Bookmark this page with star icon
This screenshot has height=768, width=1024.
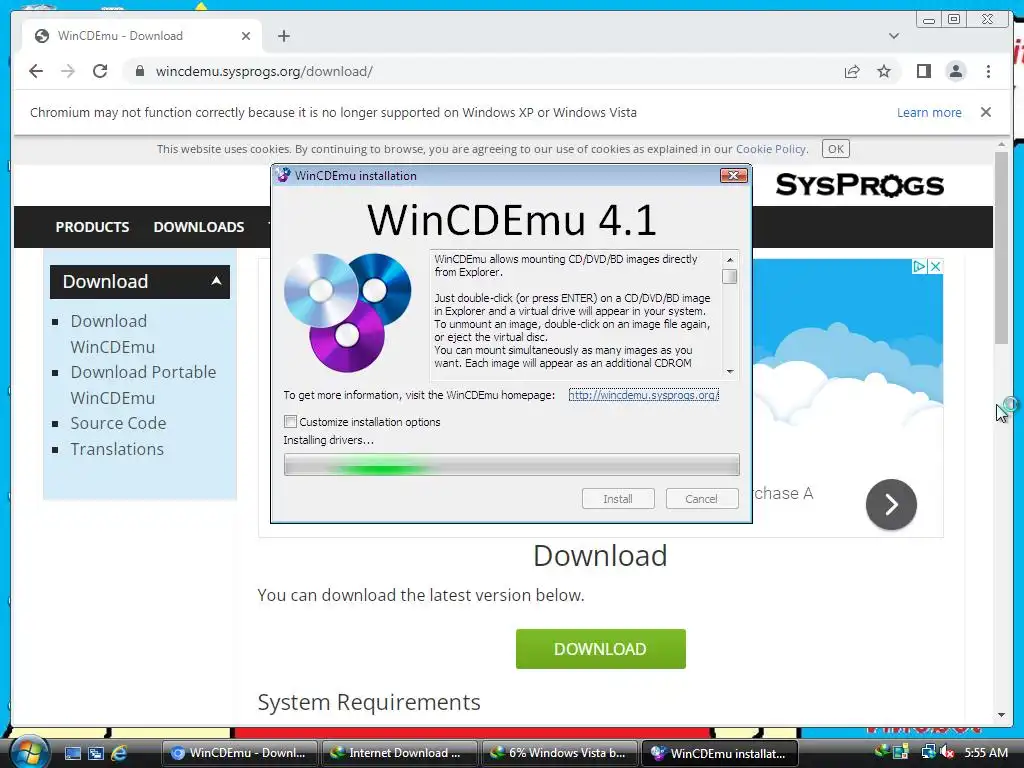(884, 71)
